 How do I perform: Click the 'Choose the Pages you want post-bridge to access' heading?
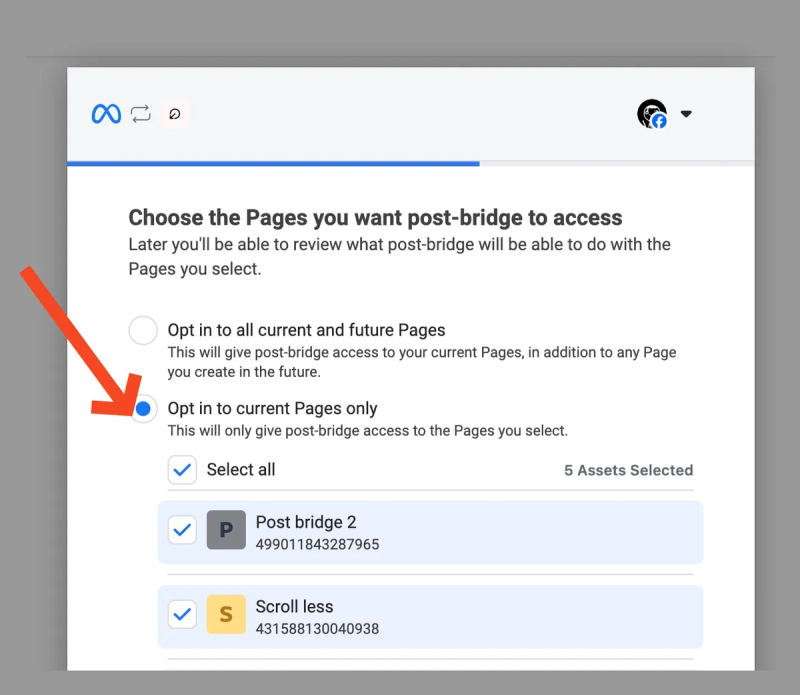[x=376, y=217]
